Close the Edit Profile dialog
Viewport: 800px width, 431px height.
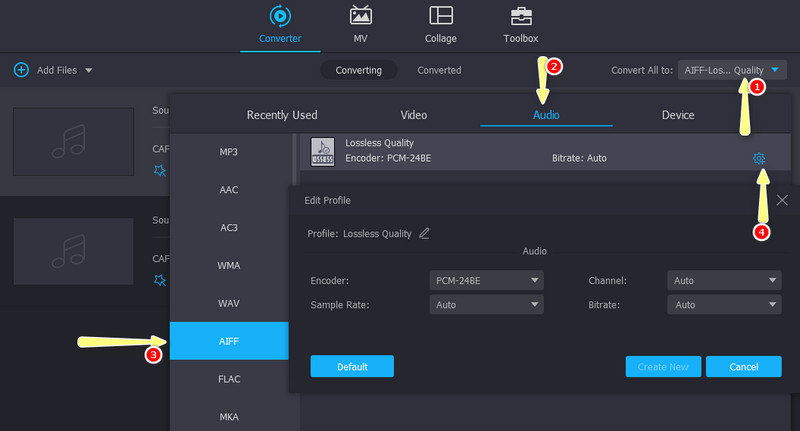782,200
